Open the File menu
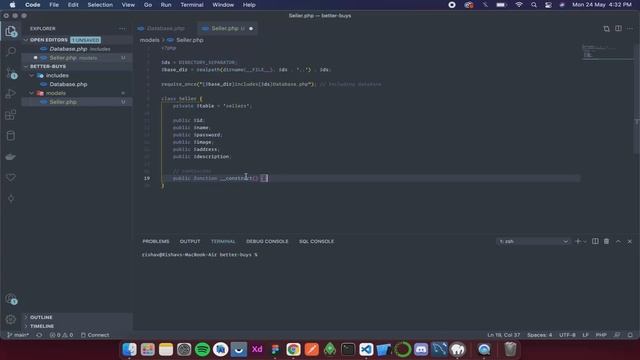Viewport: 640px width, 360px height. (x=54, y=5)
